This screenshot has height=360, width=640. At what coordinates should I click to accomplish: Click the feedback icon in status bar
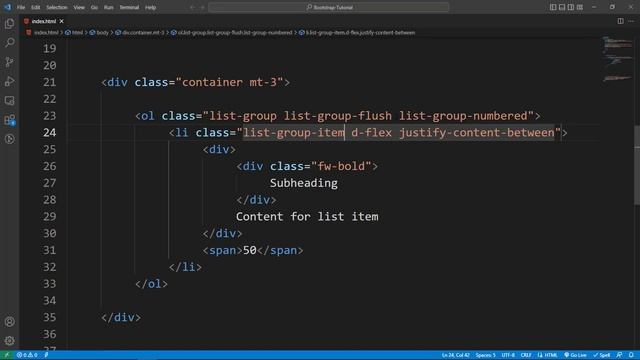619,355
